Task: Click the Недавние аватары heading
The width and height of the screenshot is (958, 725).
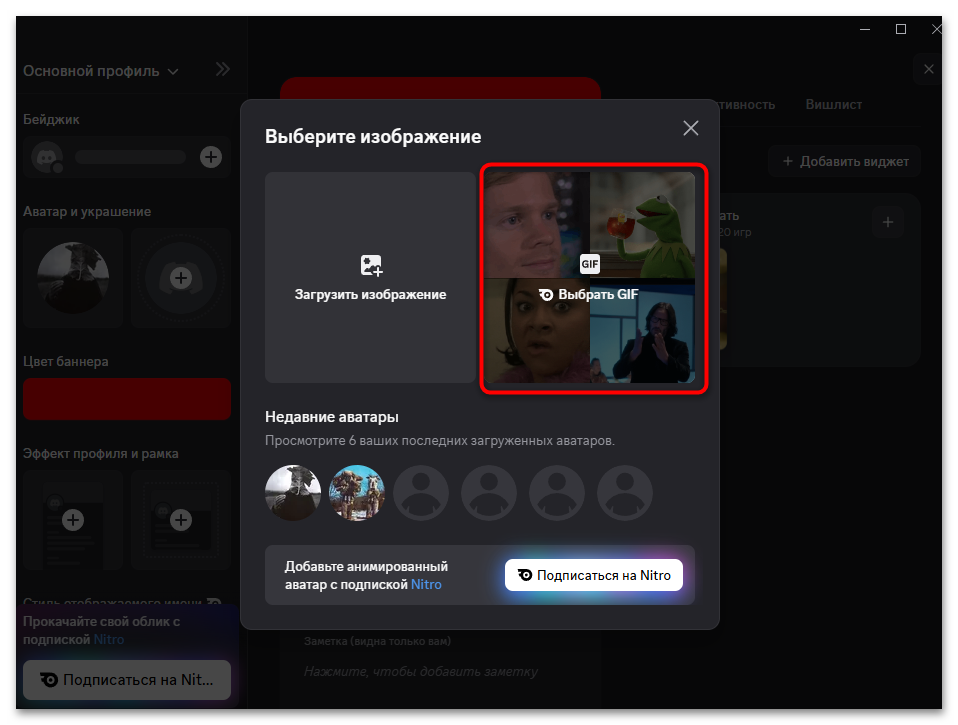Action: tap(332, 417)
